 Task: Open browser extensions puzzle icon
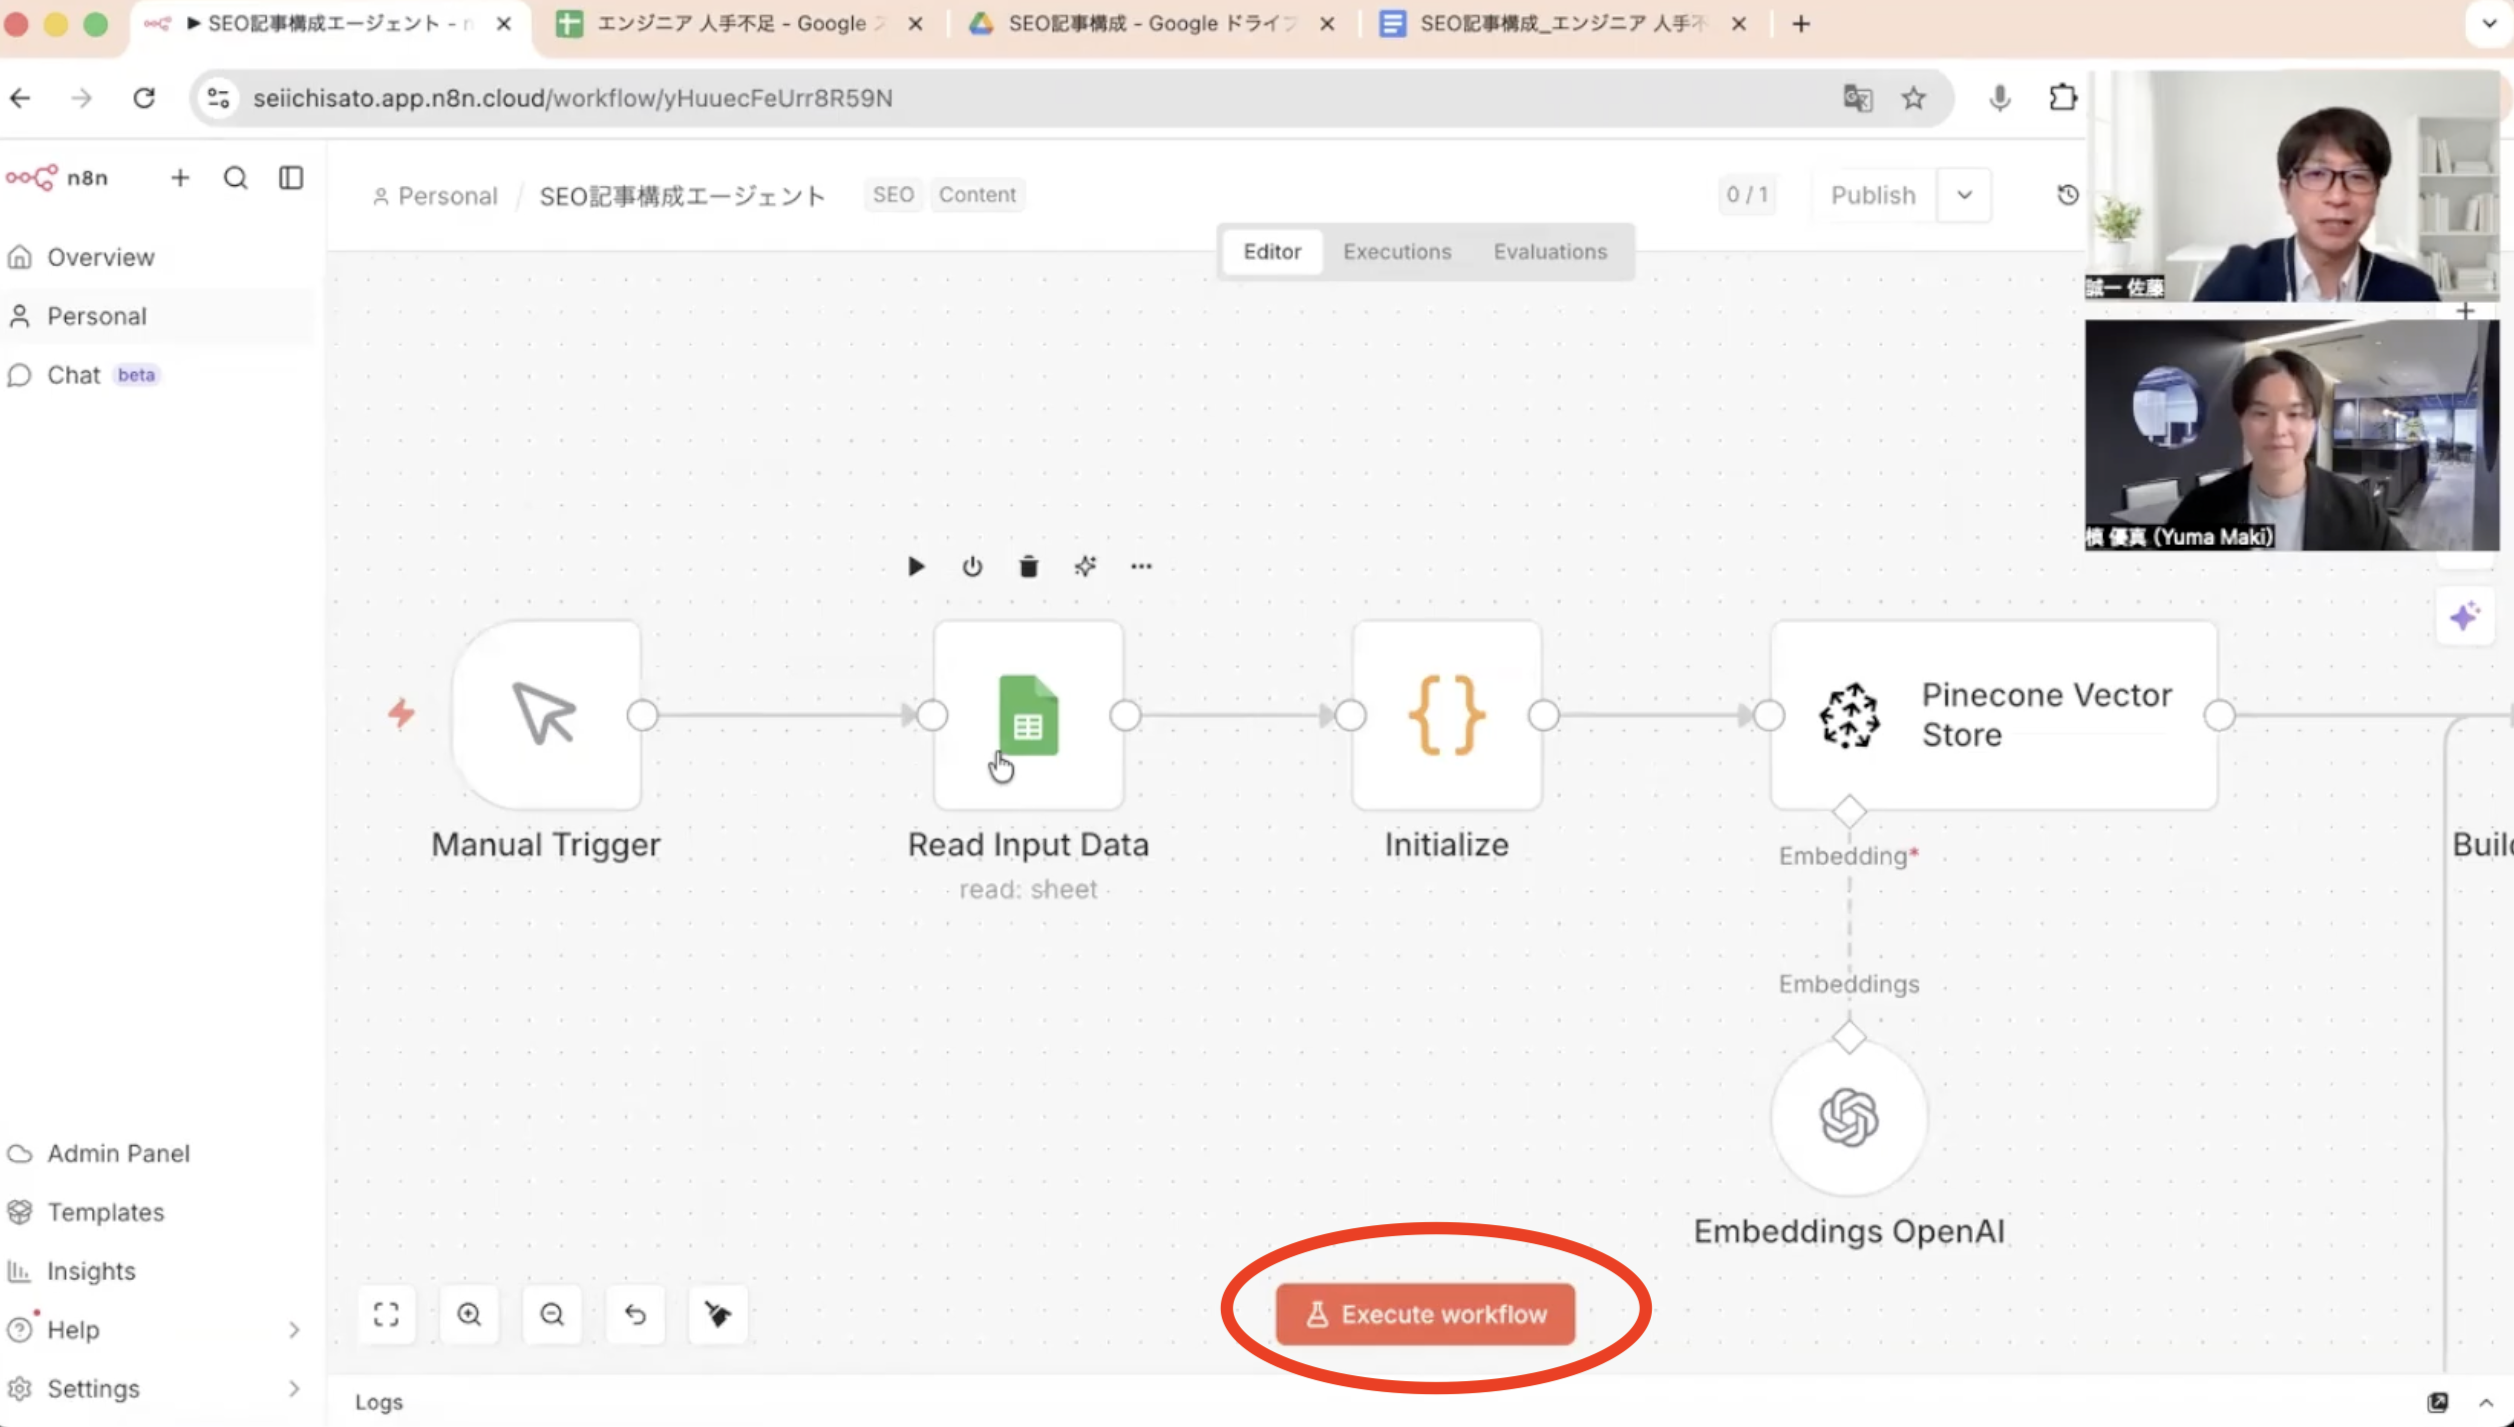click(2062, 98)
